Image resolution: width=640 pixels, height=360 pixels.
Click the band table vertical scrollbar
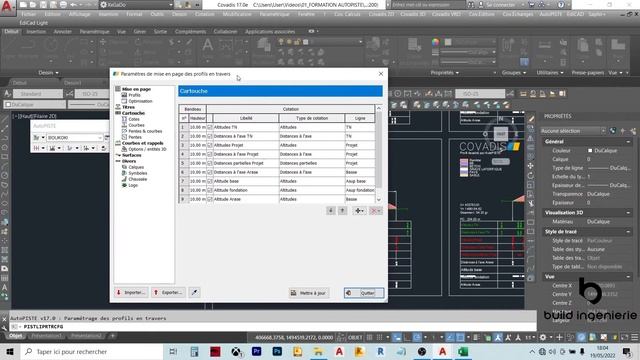[x=379, y=153]
